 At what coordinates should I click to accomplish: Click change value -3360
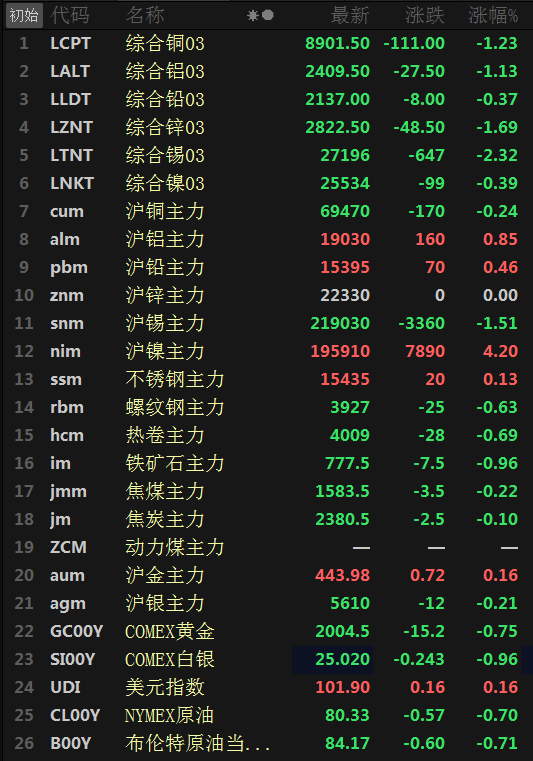pyautogui.click(x=421, y=323)
